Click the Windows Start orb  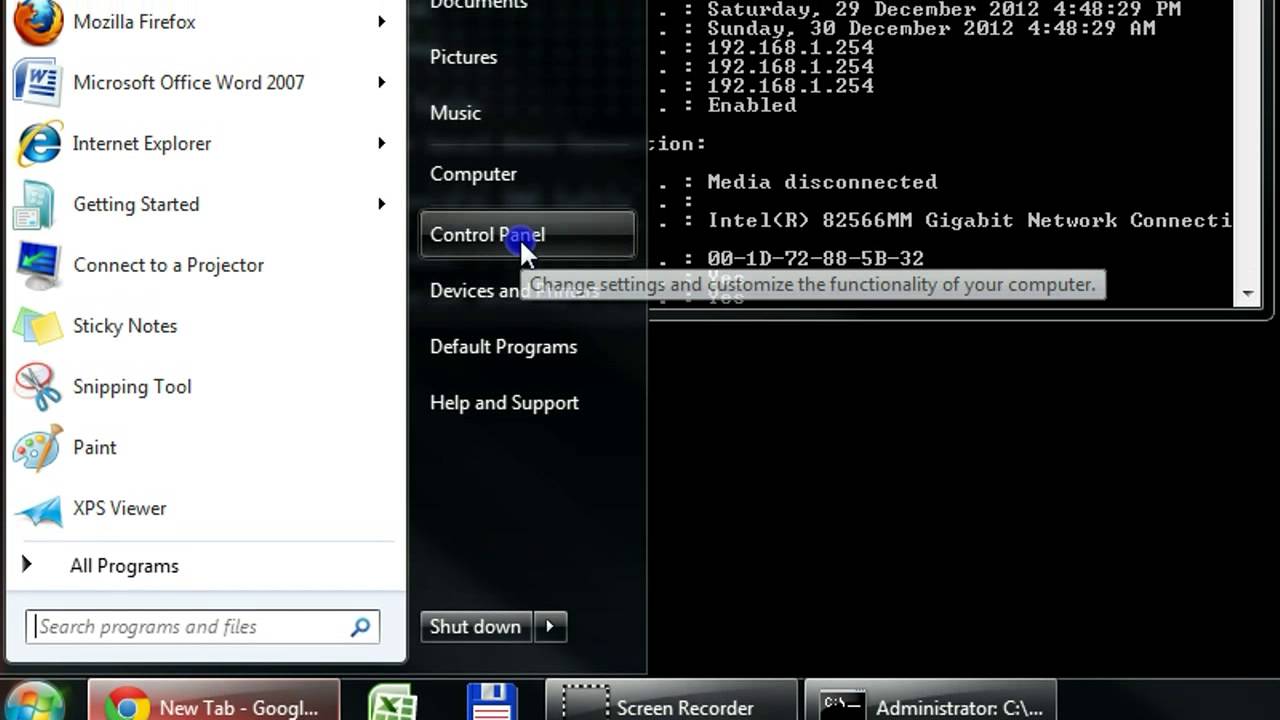pos(35,703)
